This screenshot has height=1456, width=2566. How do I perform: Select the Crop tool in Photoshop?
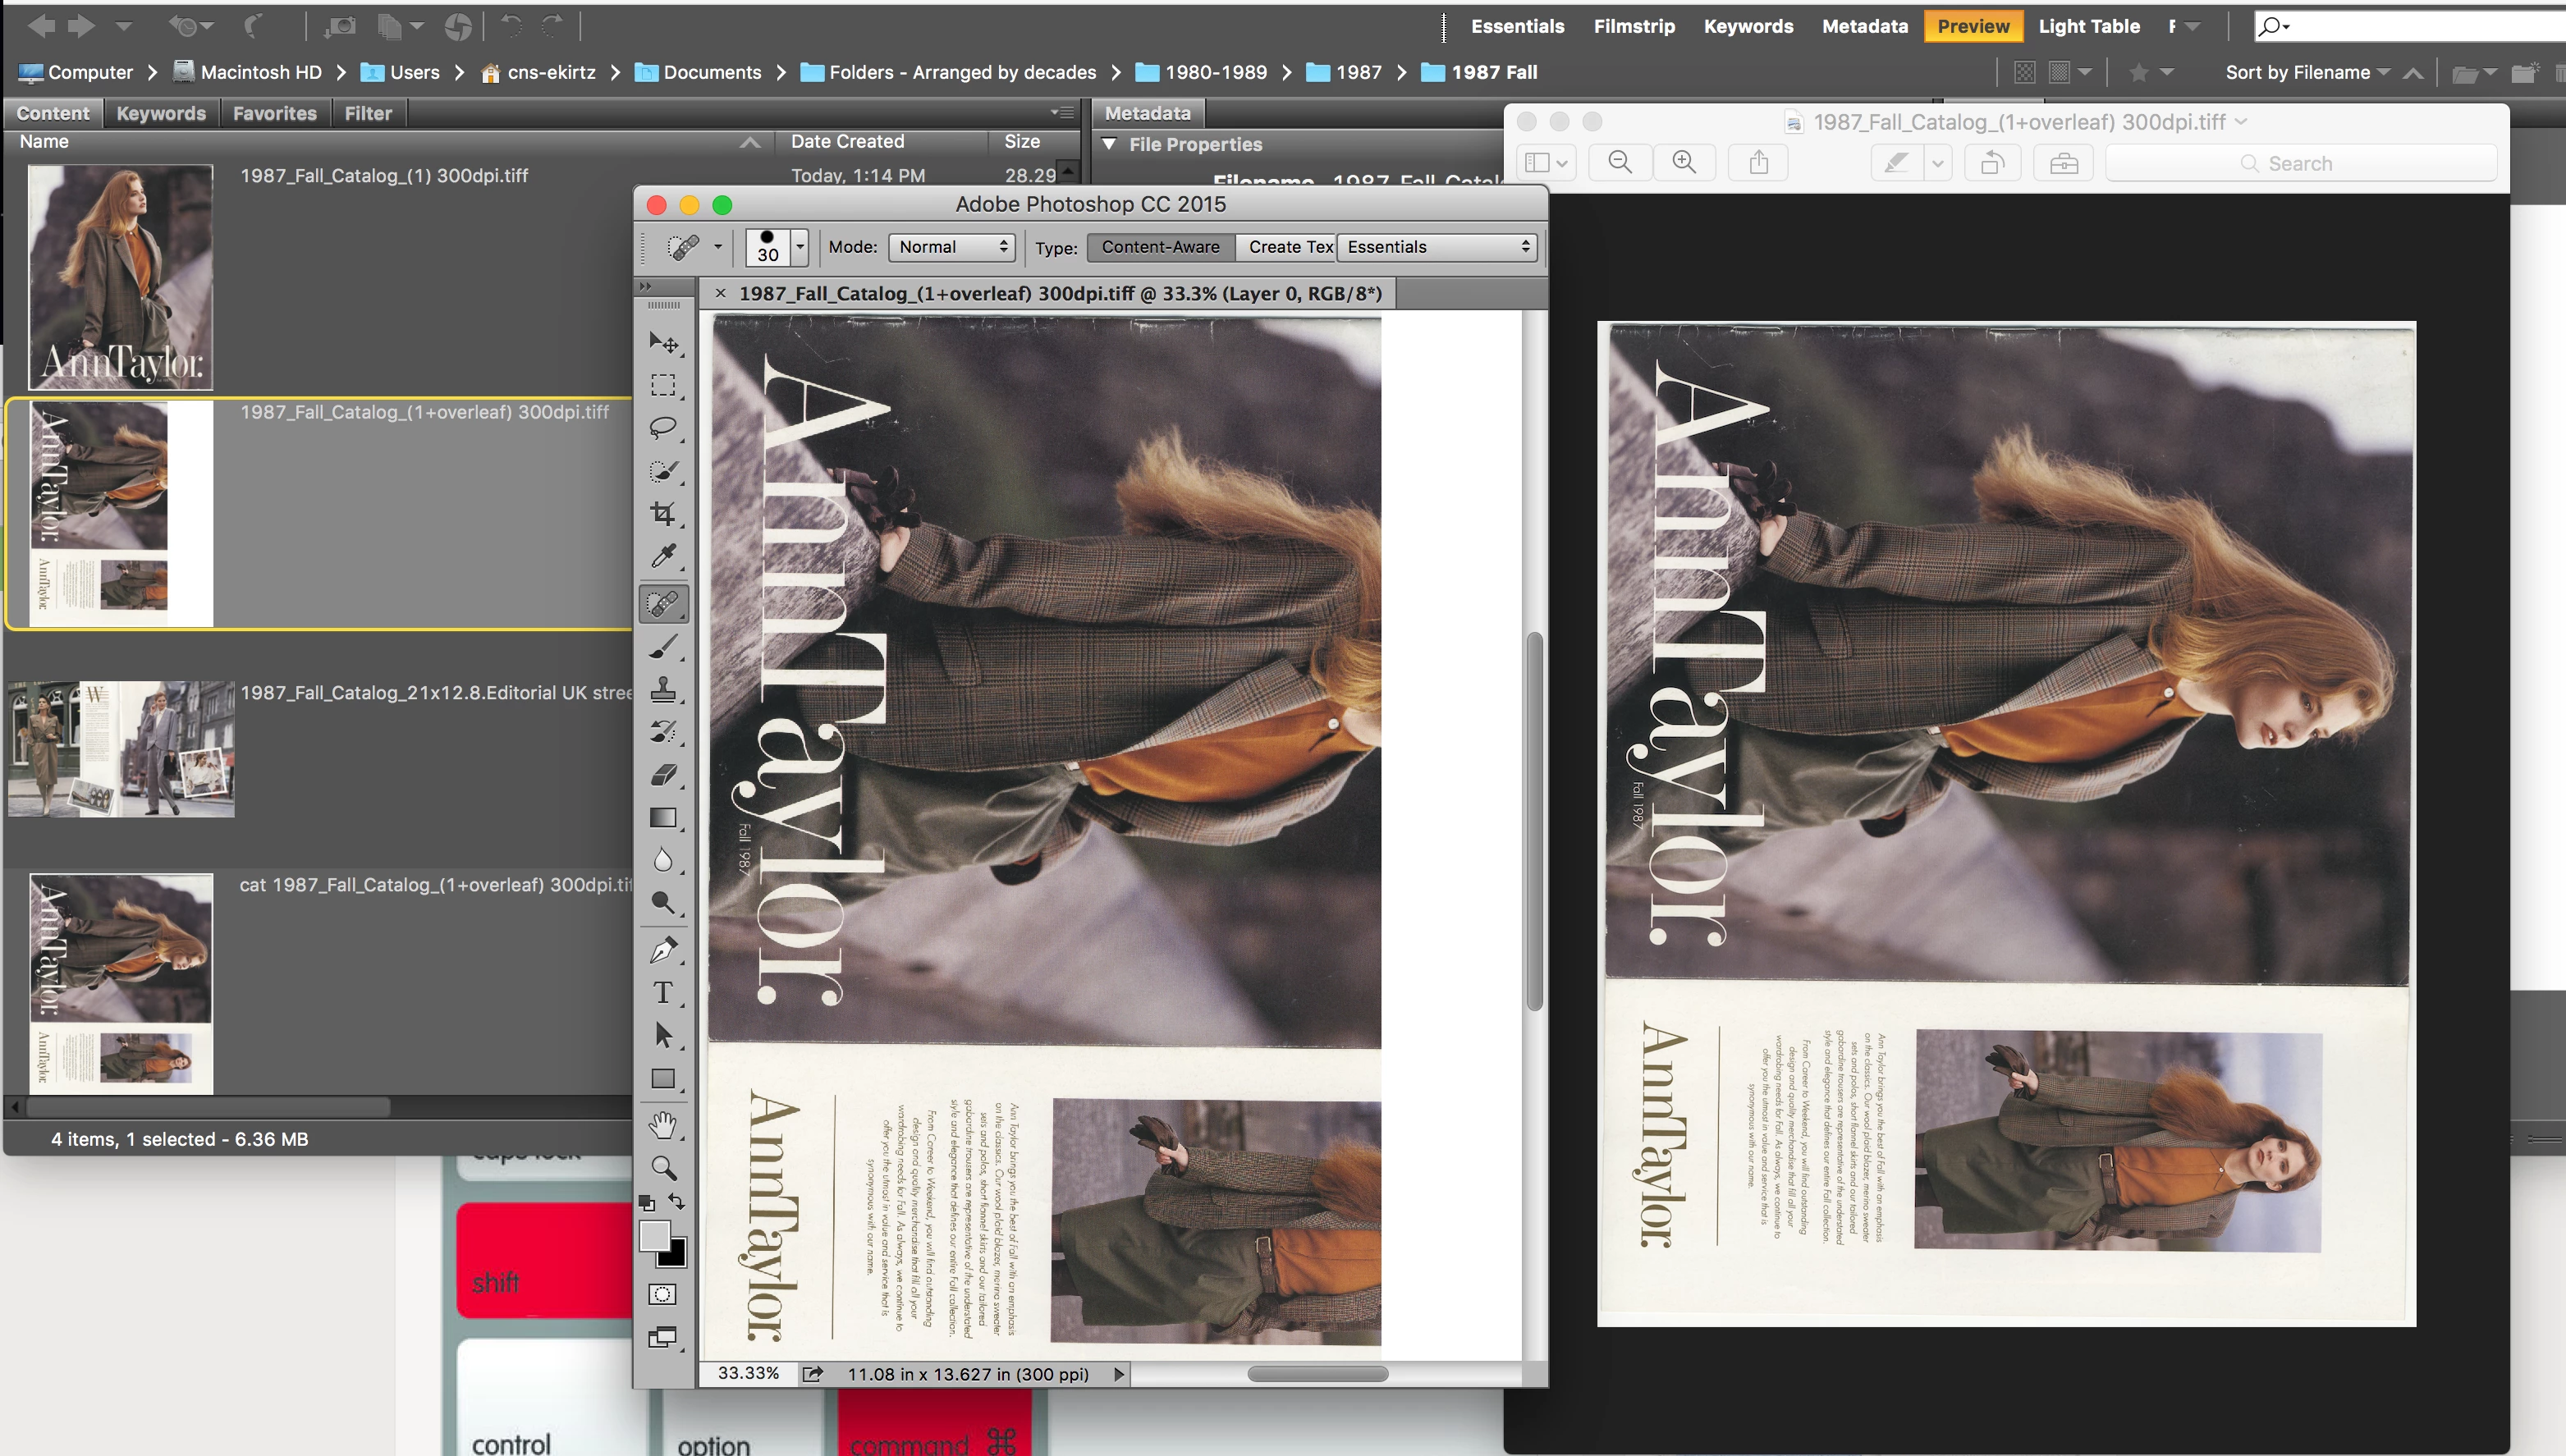[x=663, y=513]
